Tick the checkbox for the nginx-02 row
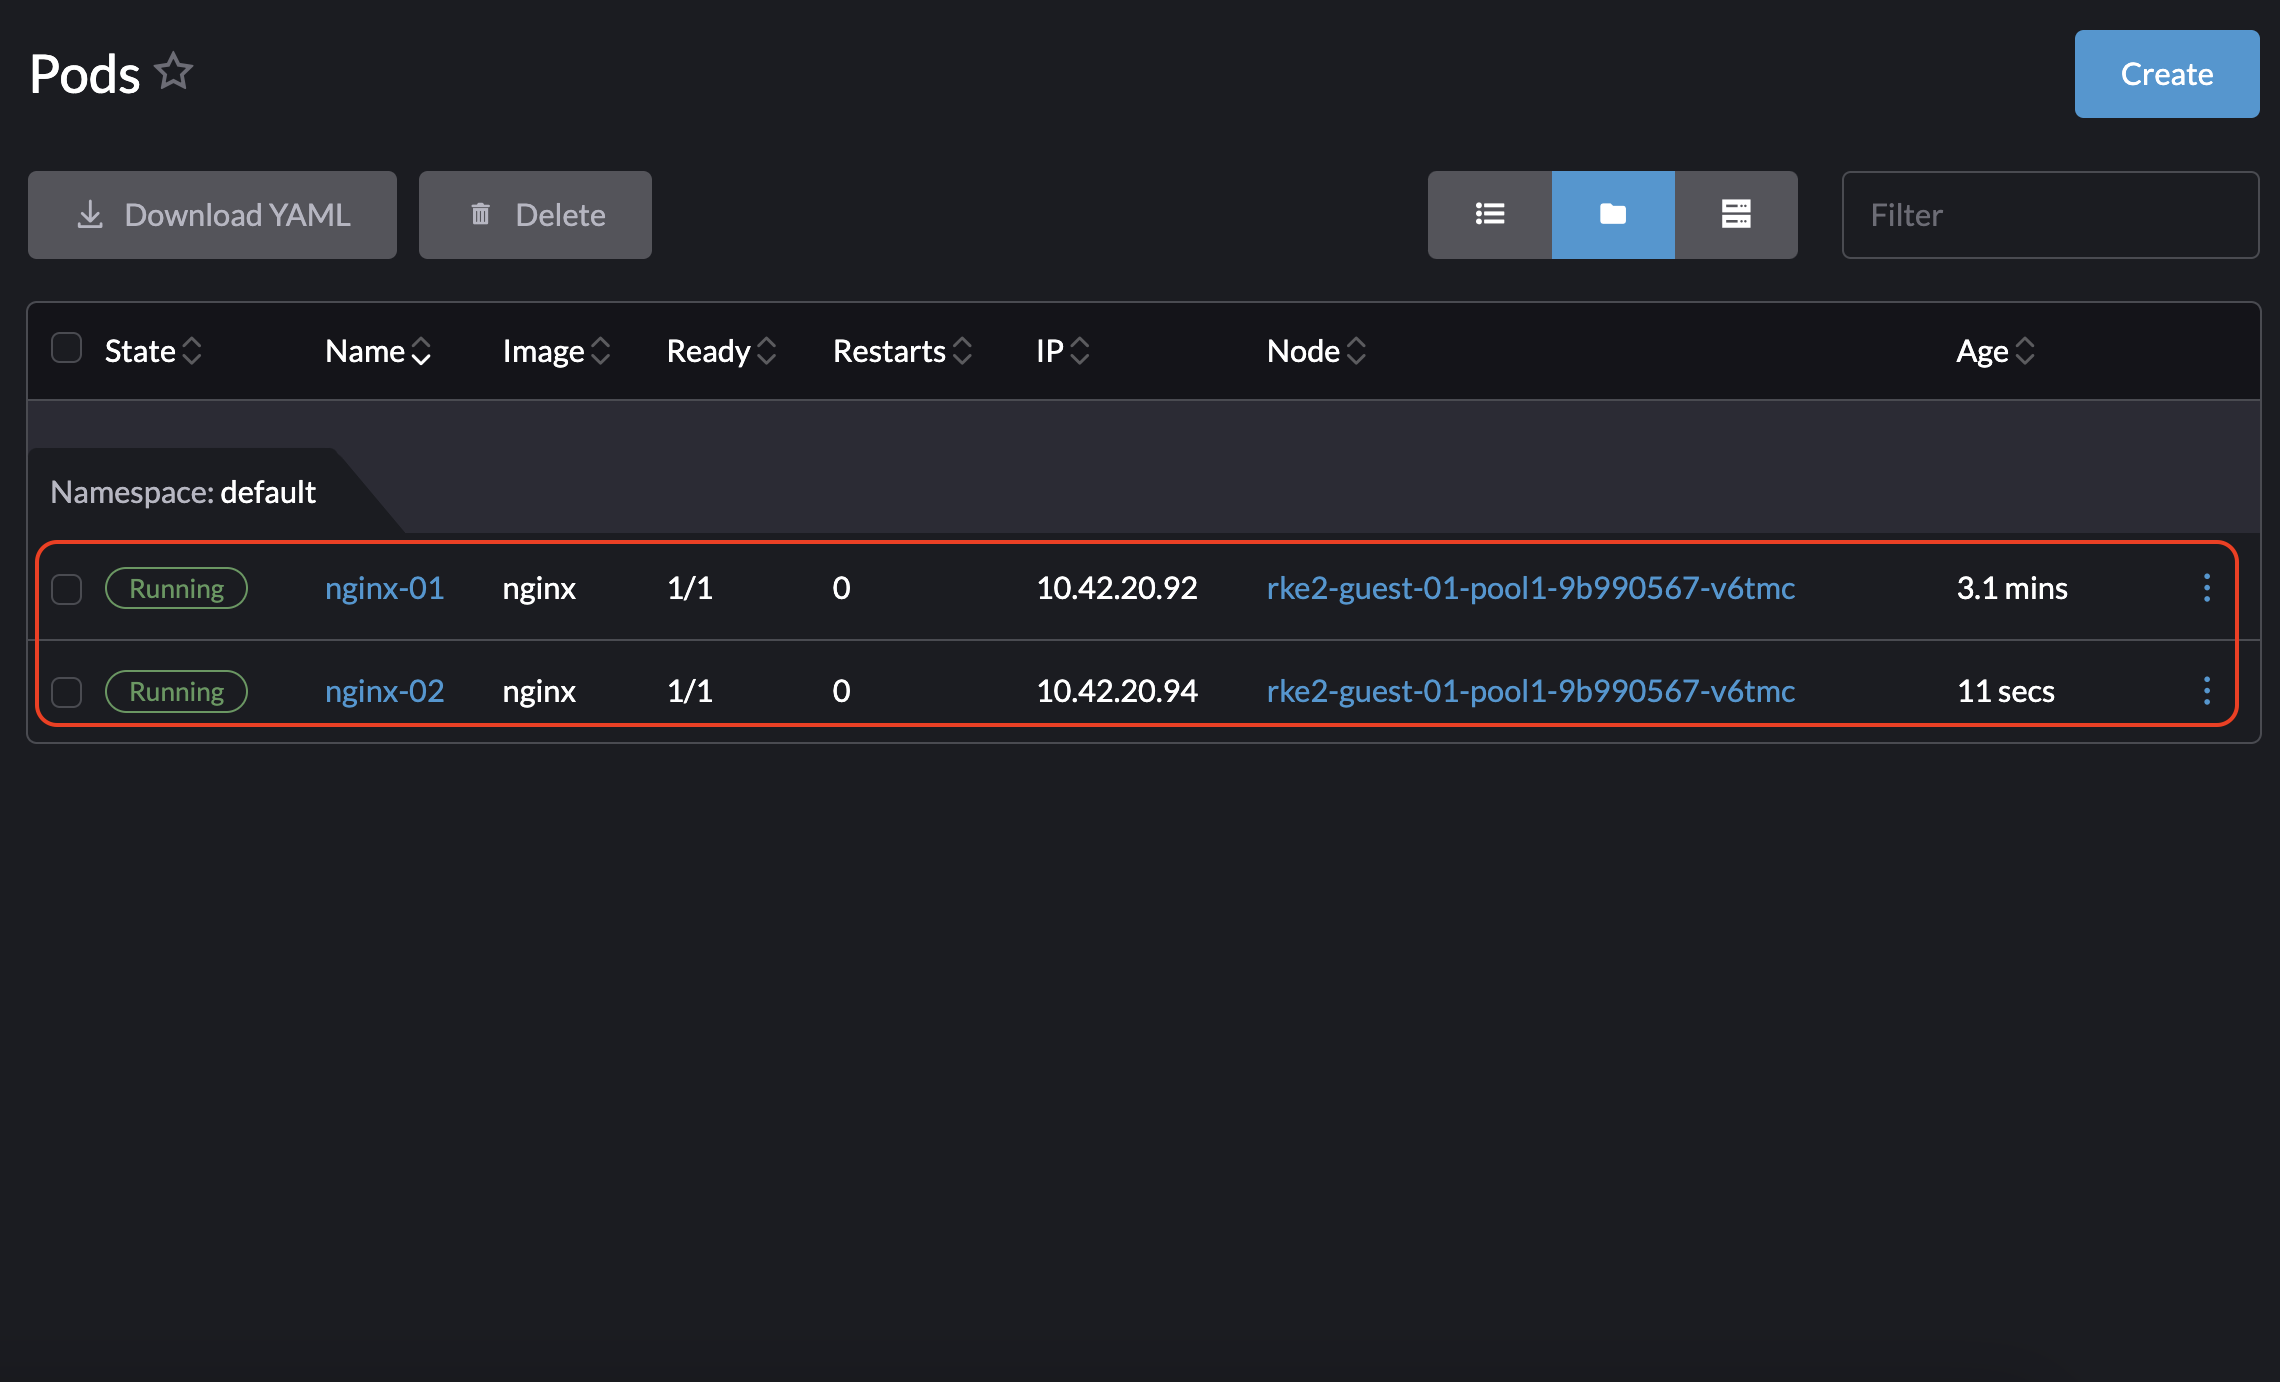Image resolution: width=2280 pixels, height=1382 pixels. click(66, 692)
